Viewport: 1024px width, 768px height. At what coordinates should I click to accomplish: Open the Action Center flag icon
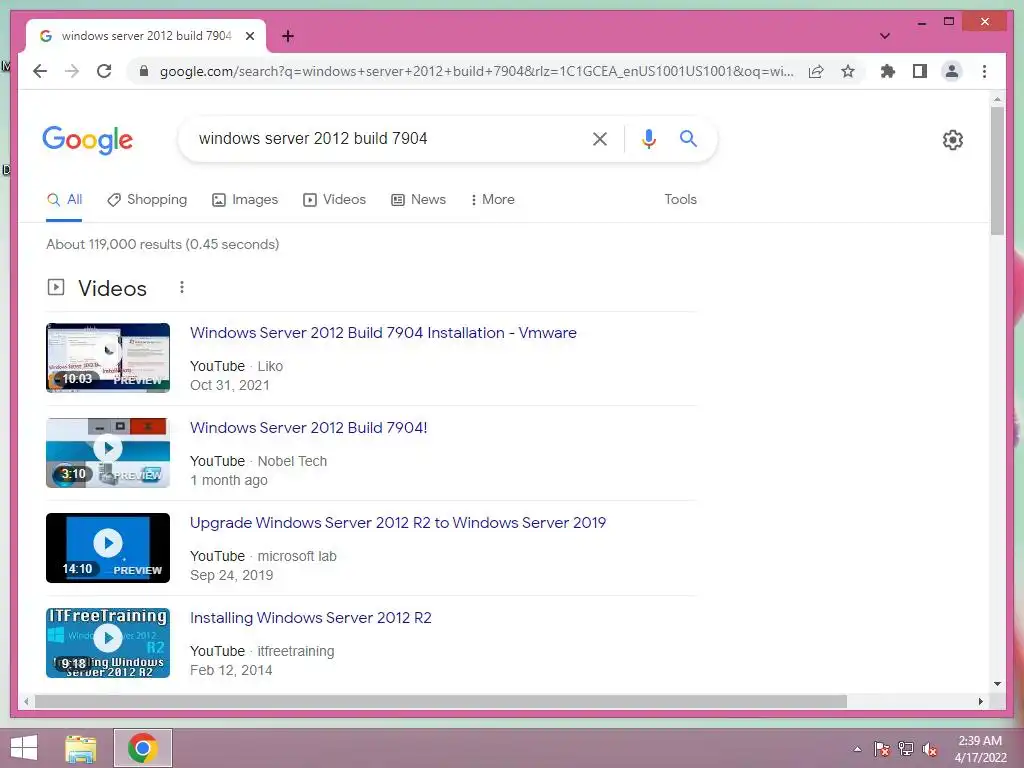pyautogui.click(x=882, y=749)
